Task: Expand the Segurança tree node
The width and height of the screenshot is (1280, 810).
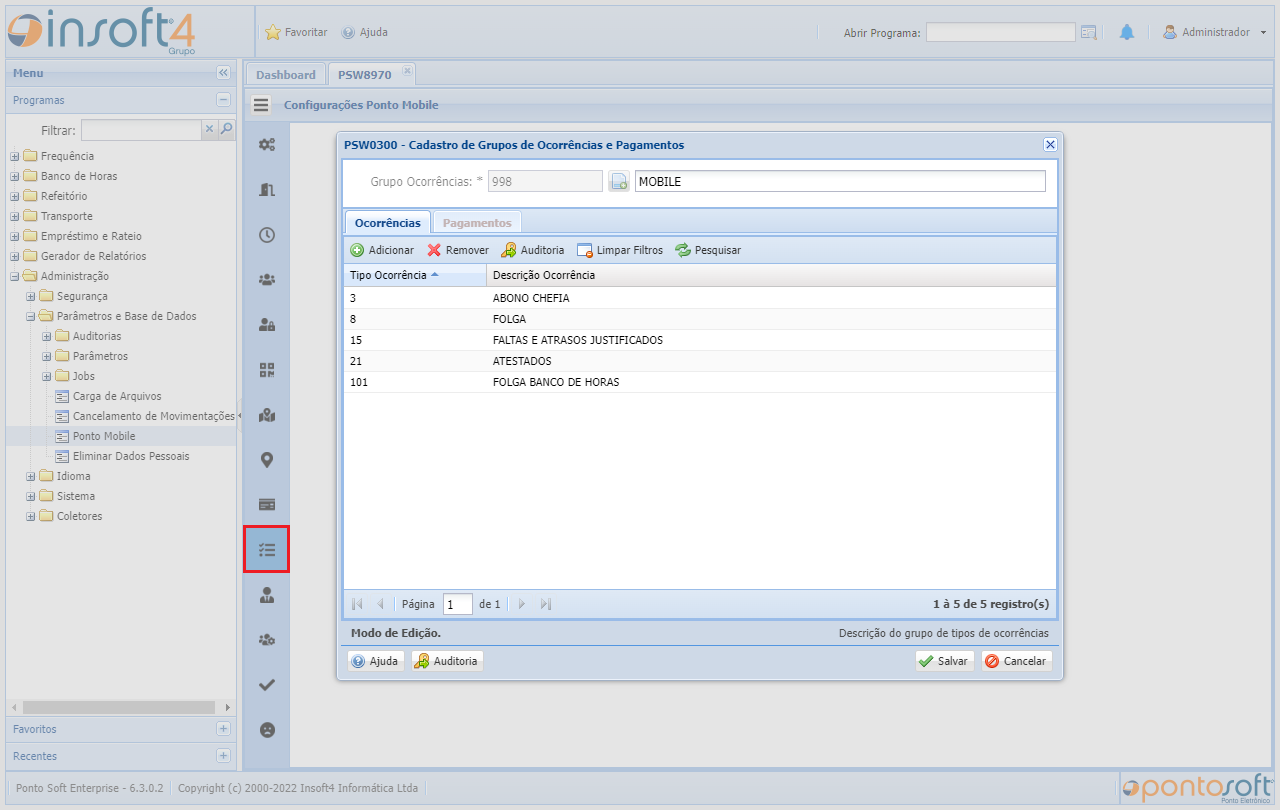Action: (x=31, y=296)
